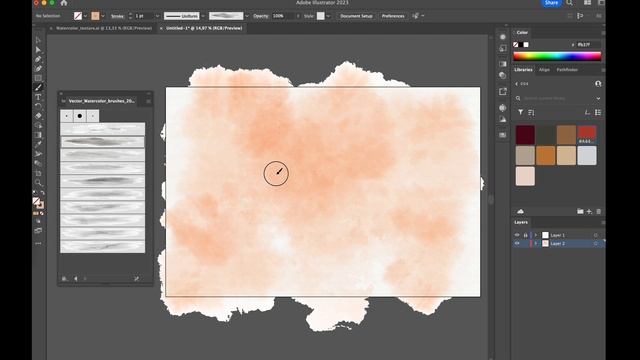
Task: Click the Preferences button
Action: click(x=393, y=16)
